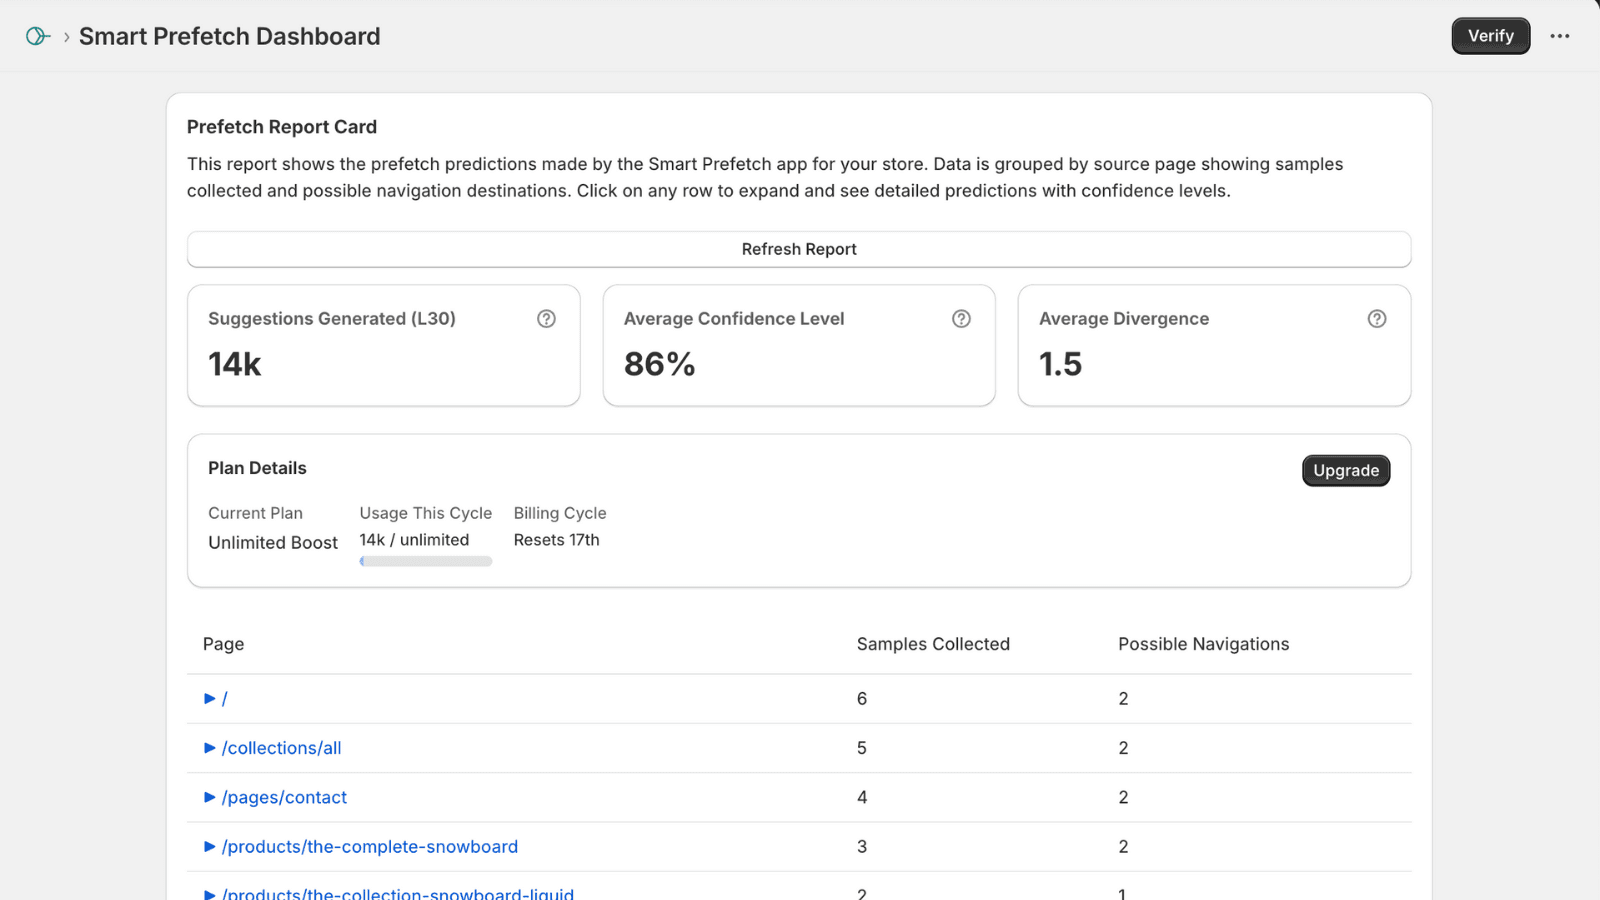The height and width of the screenshot is (900, 1600).
Task: Expand the homepage (/) row
Action: [209, 698]
